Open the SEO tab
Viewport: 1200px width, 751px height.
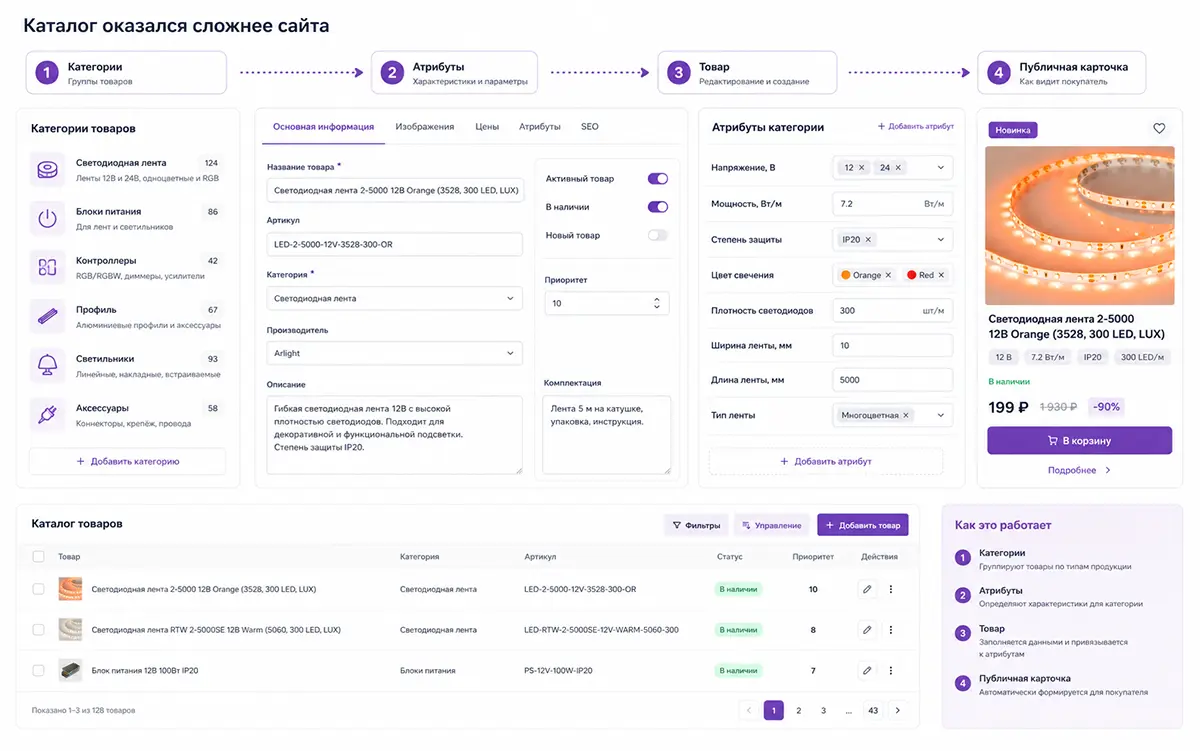pyautogui.click(x=590, y=127)
